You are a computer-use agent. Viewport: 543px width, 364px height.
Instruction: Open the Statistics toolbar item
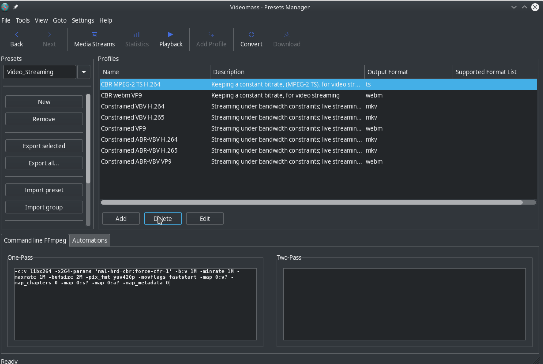[137, 39]
